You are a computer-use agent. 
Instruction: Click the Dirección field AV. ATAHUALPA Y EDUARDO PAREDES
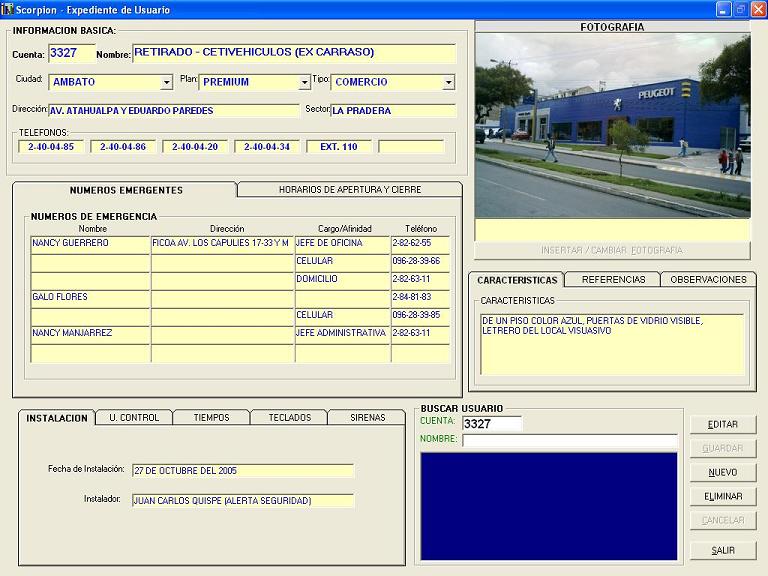point(174,111)
